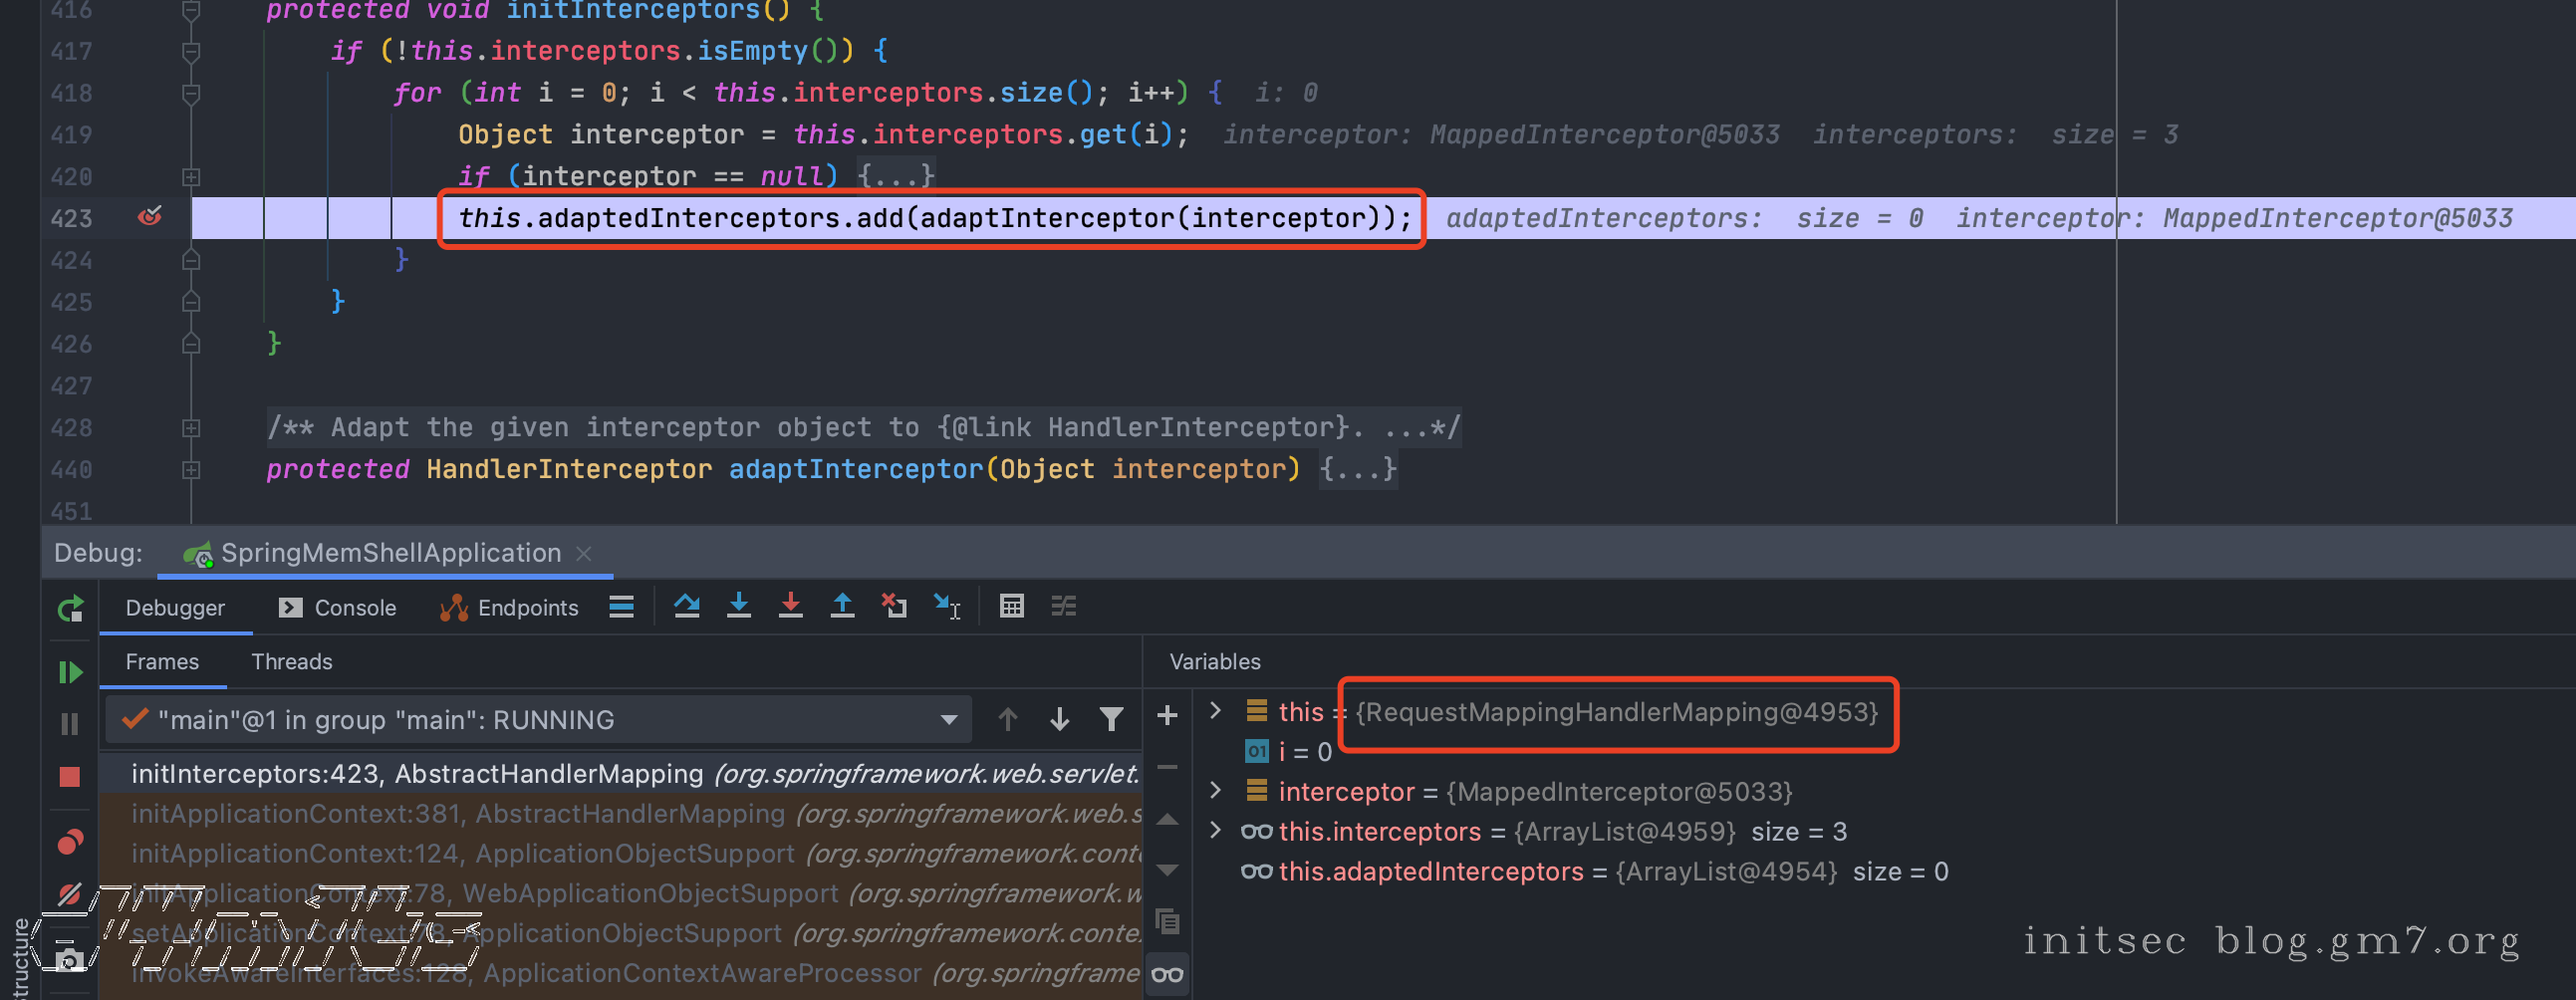Screen dimensions: 2576x1000
Task: Switch to the Console tab
Action: [338, 608]
